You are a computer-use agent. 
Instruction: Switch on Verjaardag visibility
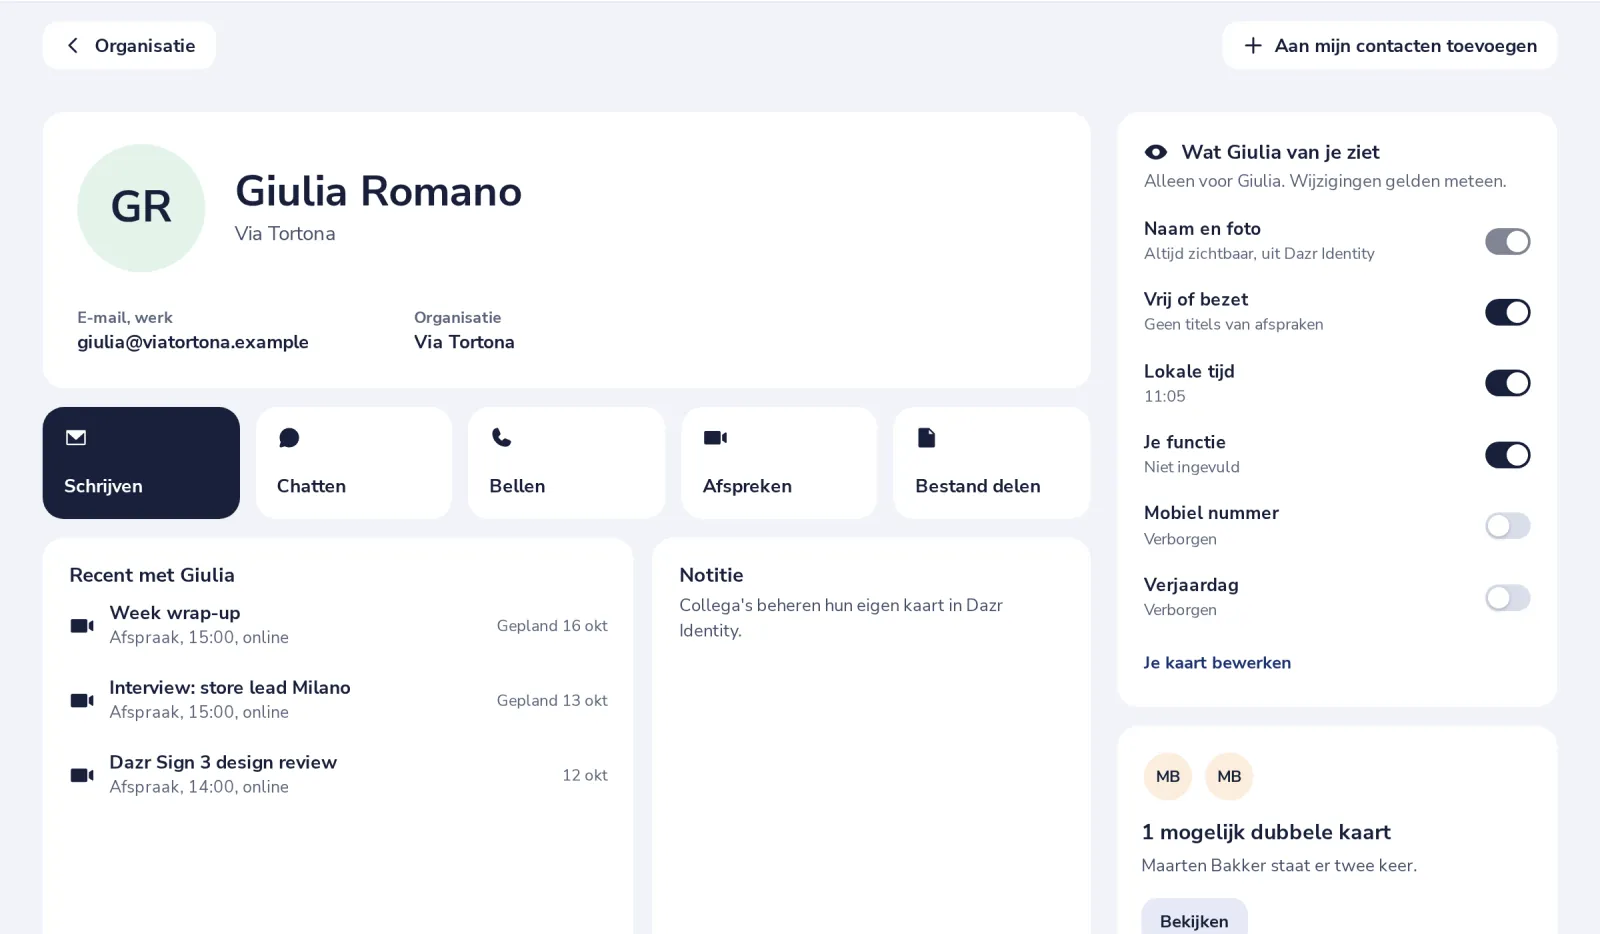(1507, 598)
